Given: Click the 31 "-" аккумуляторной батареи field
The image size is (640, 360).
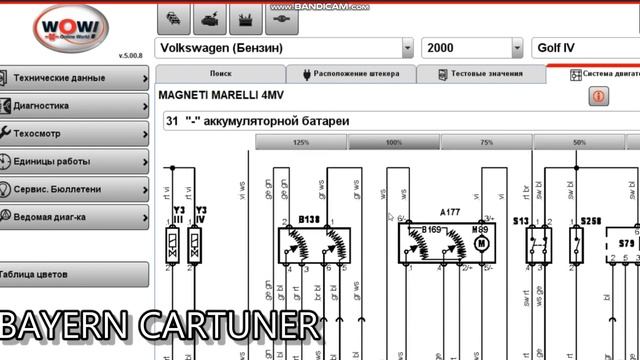Looking at the screenshot, I should click(402, 121).
